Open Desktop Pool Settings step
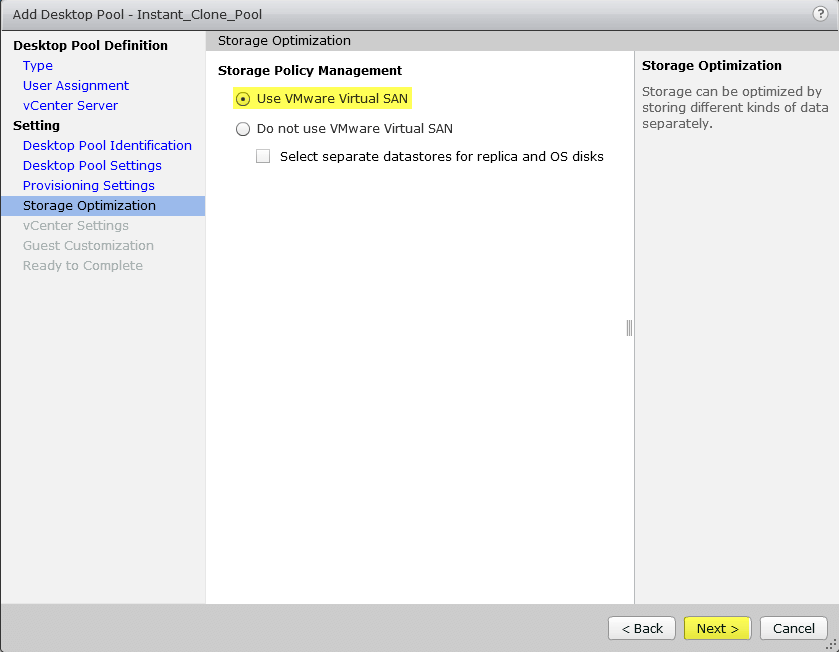 click(92, 166)
